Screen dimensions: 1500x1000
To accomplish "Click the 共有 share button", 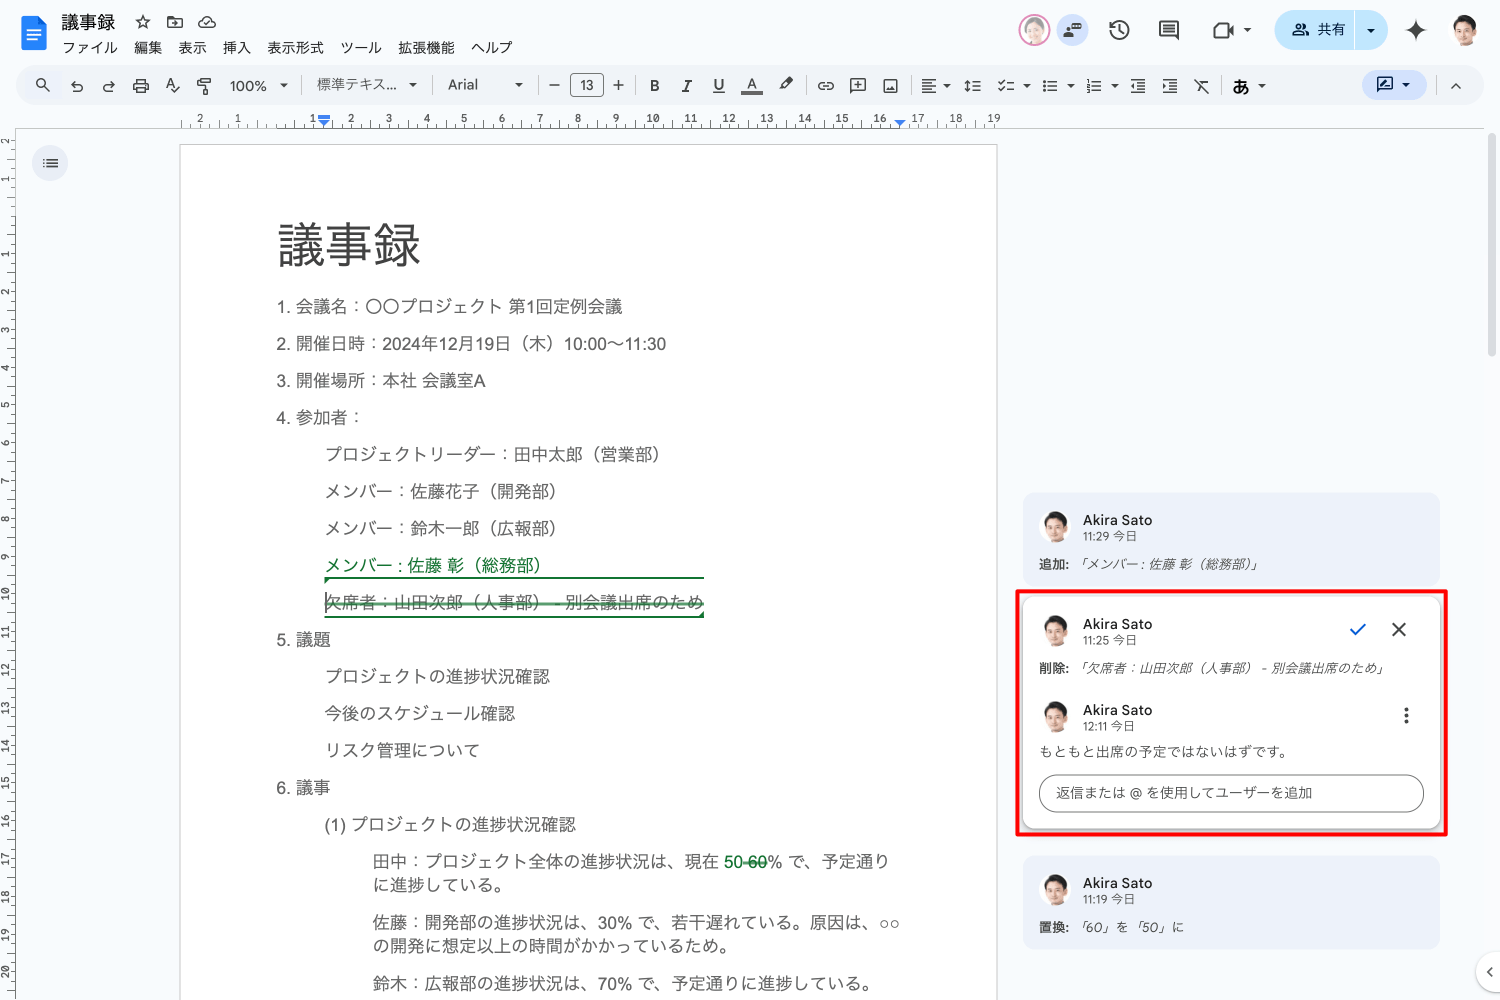I will pos(1316,30).
